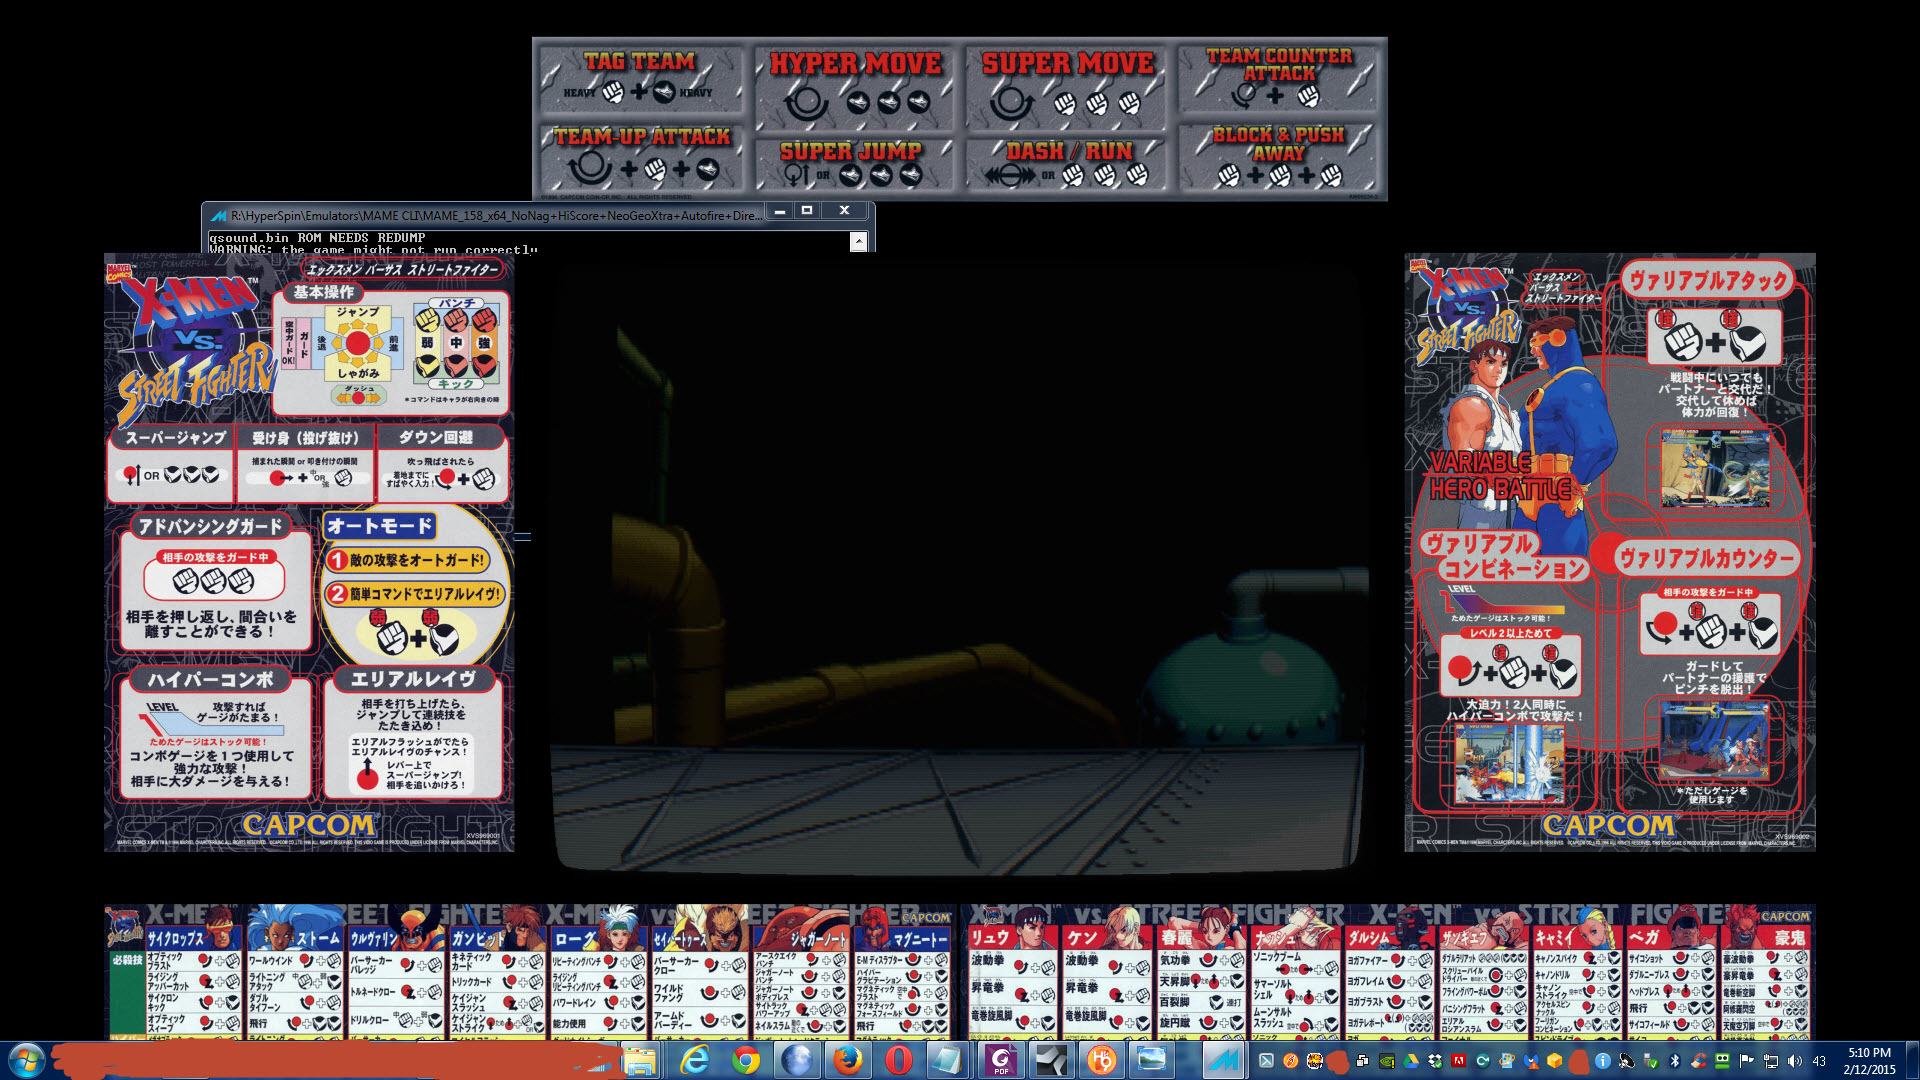Click Show Desktop at taskbar's far edge
The image size is (1920, 1080).
[x=1912, y=1060]
